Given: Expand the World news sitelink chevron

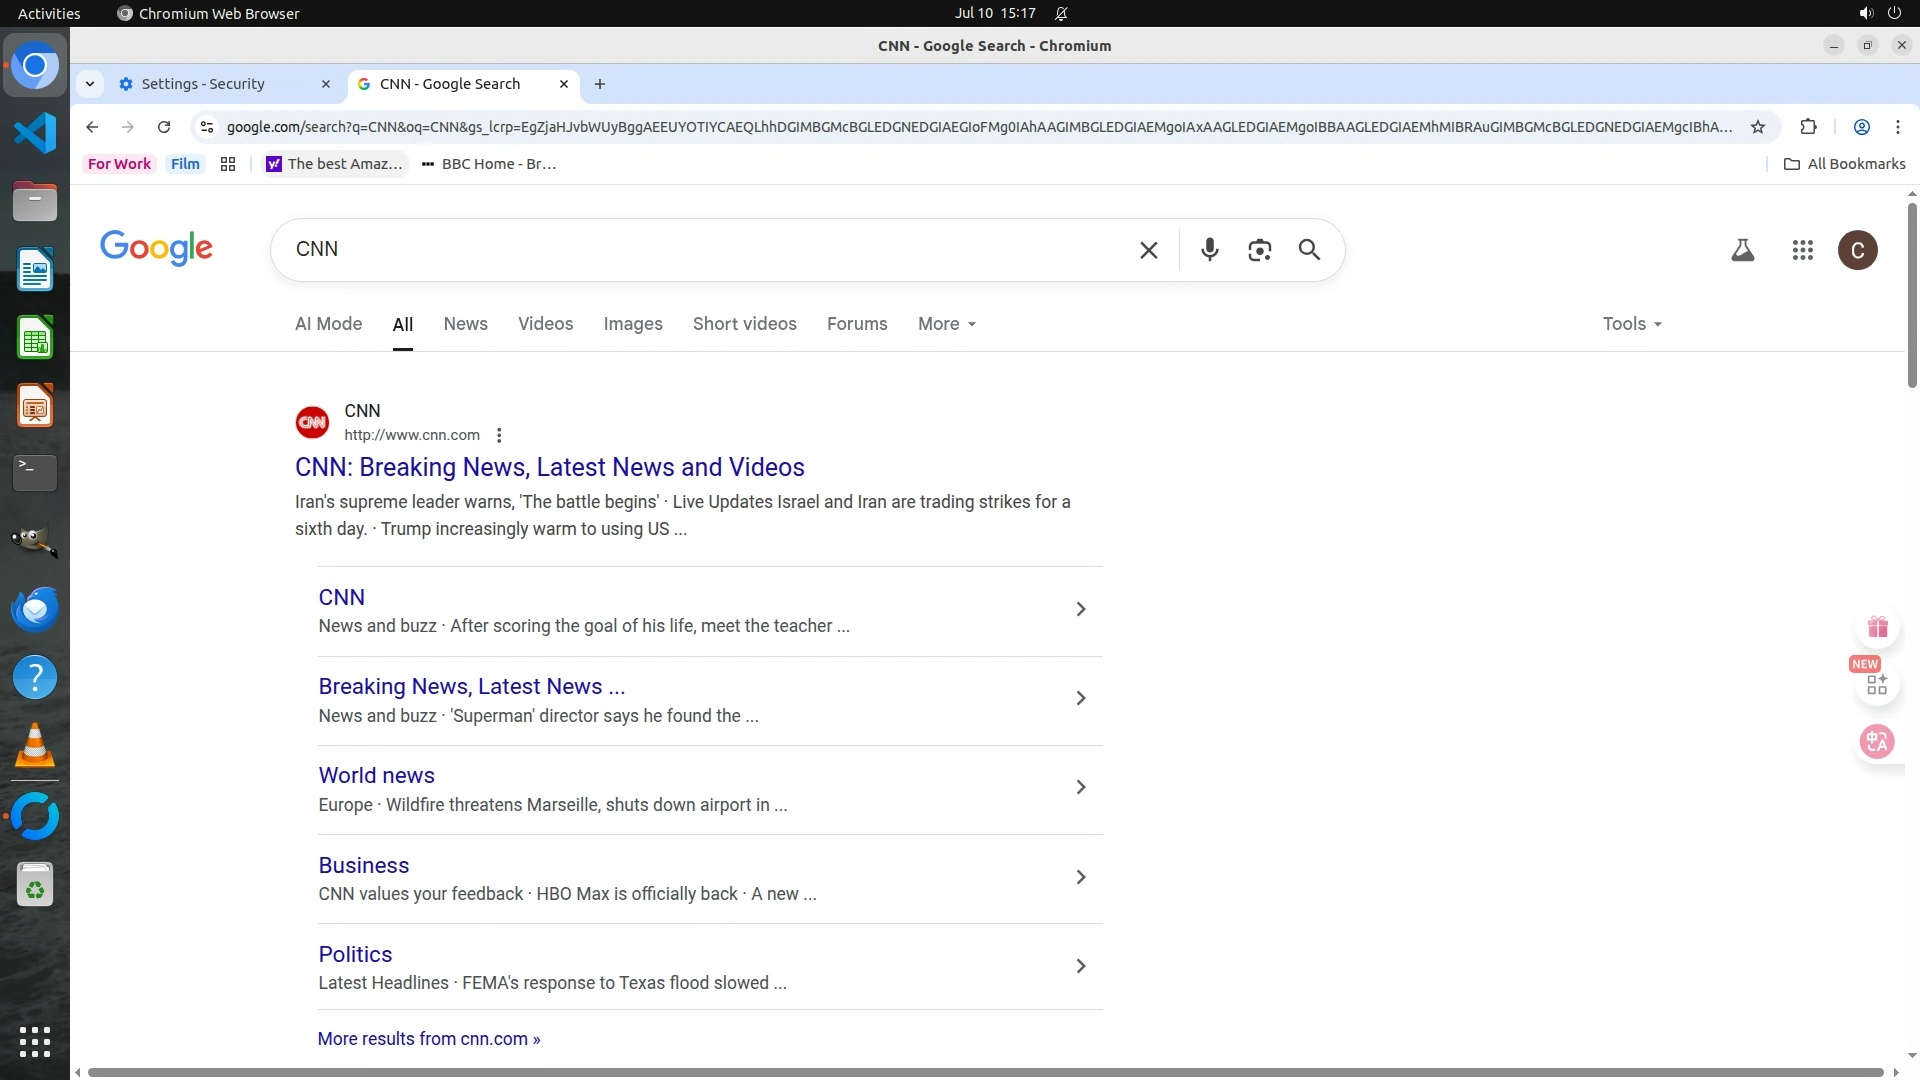Looking at the screenshot, I should (x=1080, y=788).
